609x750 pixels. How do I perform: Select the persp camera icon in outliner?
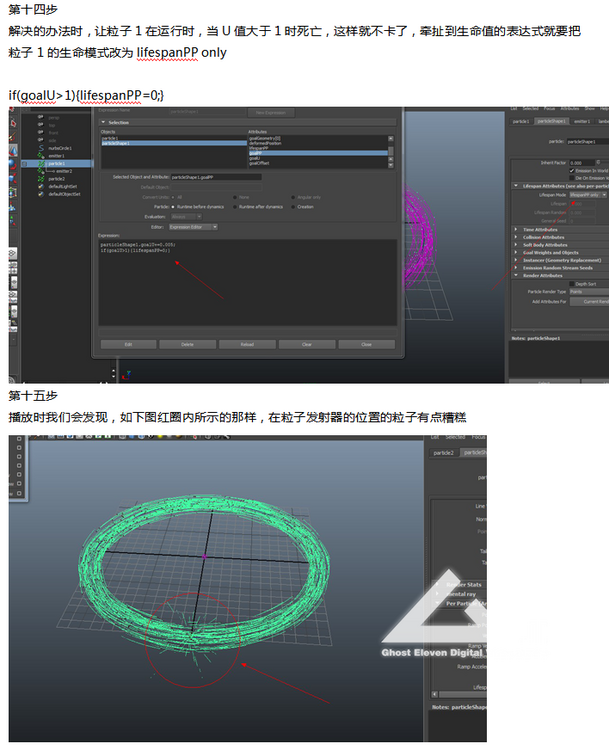pos(41,118)
